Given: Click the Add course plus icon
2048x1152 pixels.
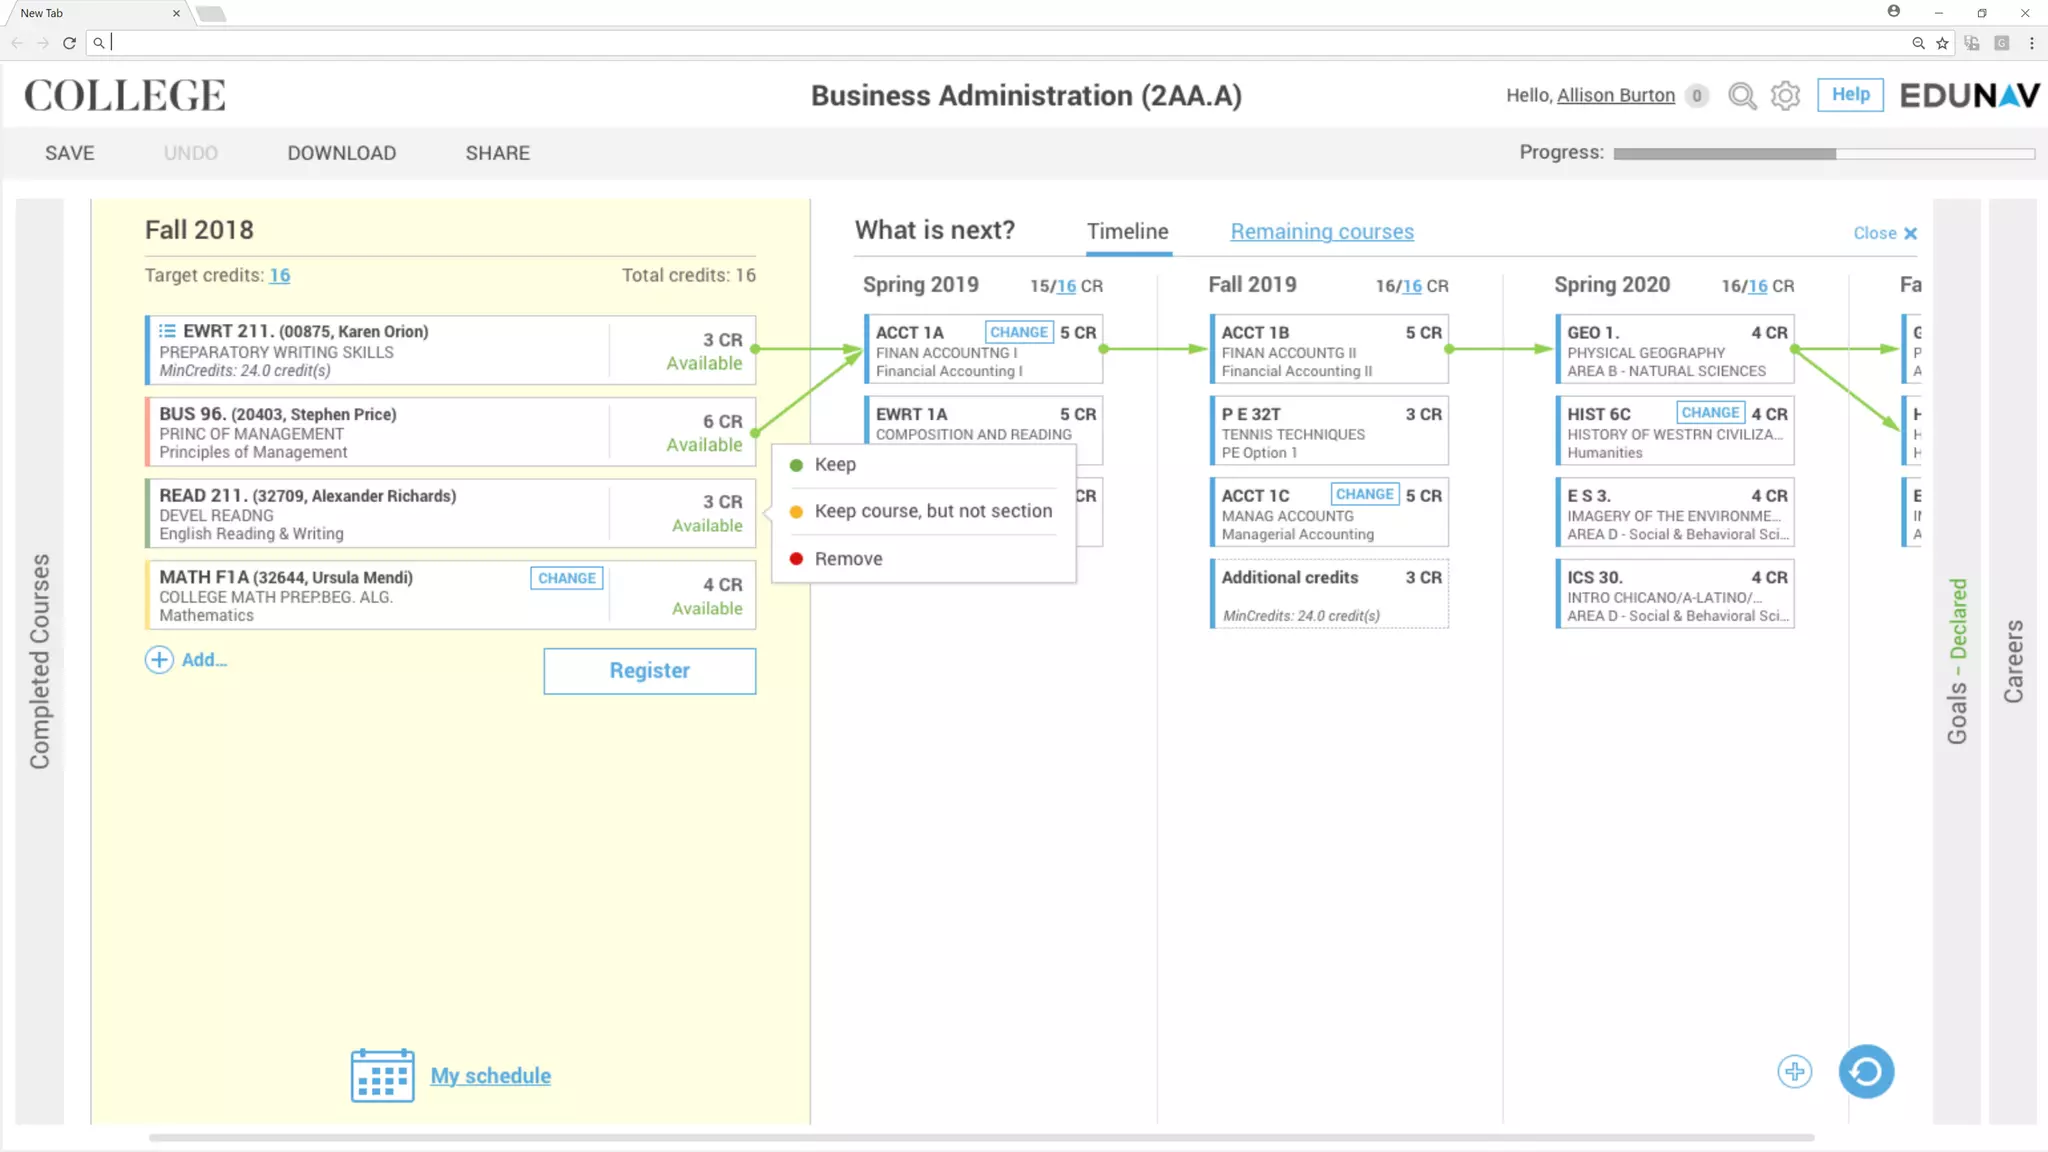Looking at the screenshot, I should pos(159,660).
